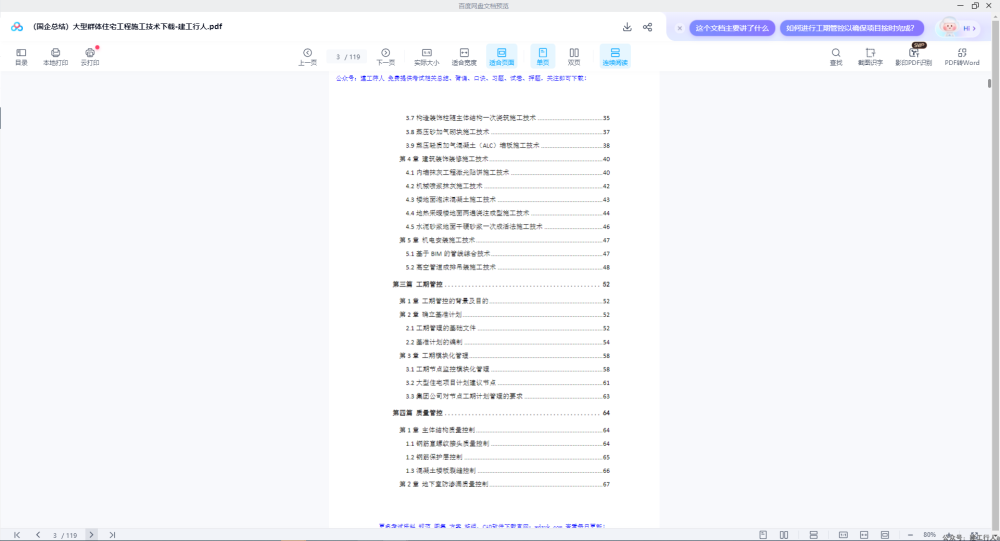Ask the 工期管控 question suggestion
Viewport: 1000px width, 541px height.
point(851,28)
